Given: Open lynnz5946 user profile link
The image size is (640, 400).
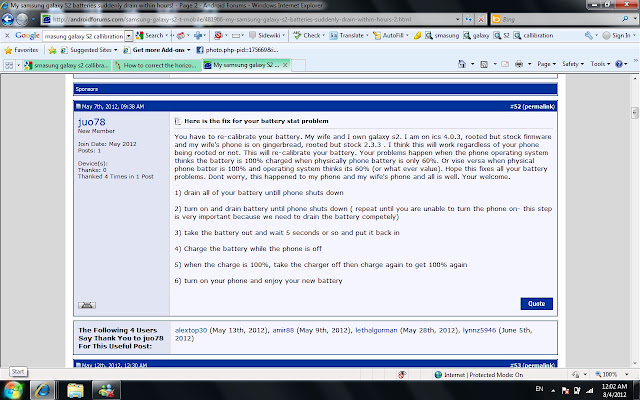Looking at the screenshot, I should click(x=479, y=330).
